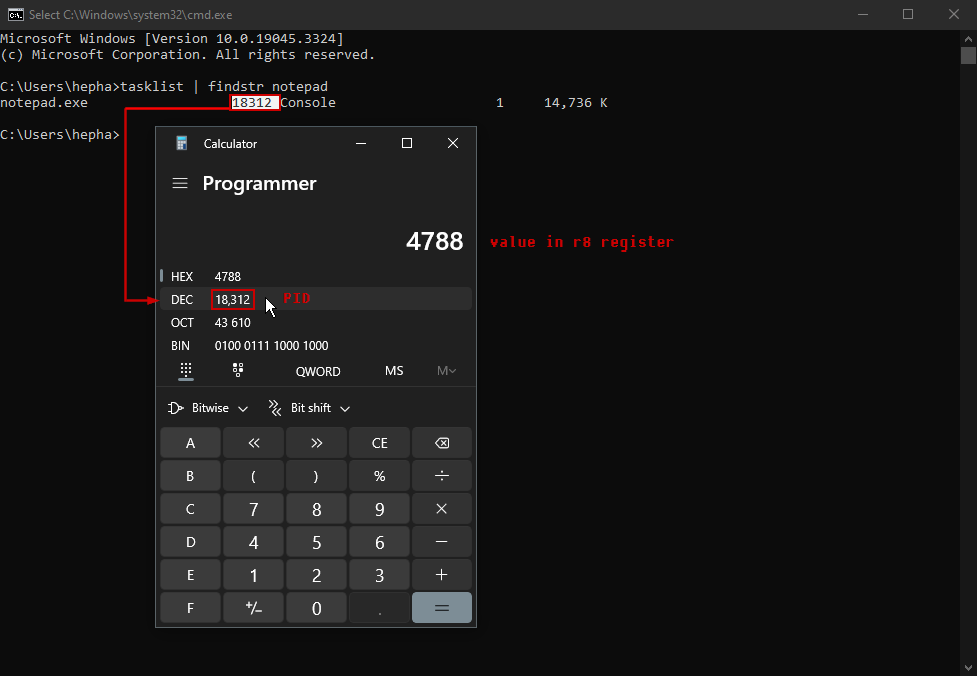Image resolution: width=977 pixels, height=676 pixels.
Task: Select the HEX number base
Action: (316, 276)
